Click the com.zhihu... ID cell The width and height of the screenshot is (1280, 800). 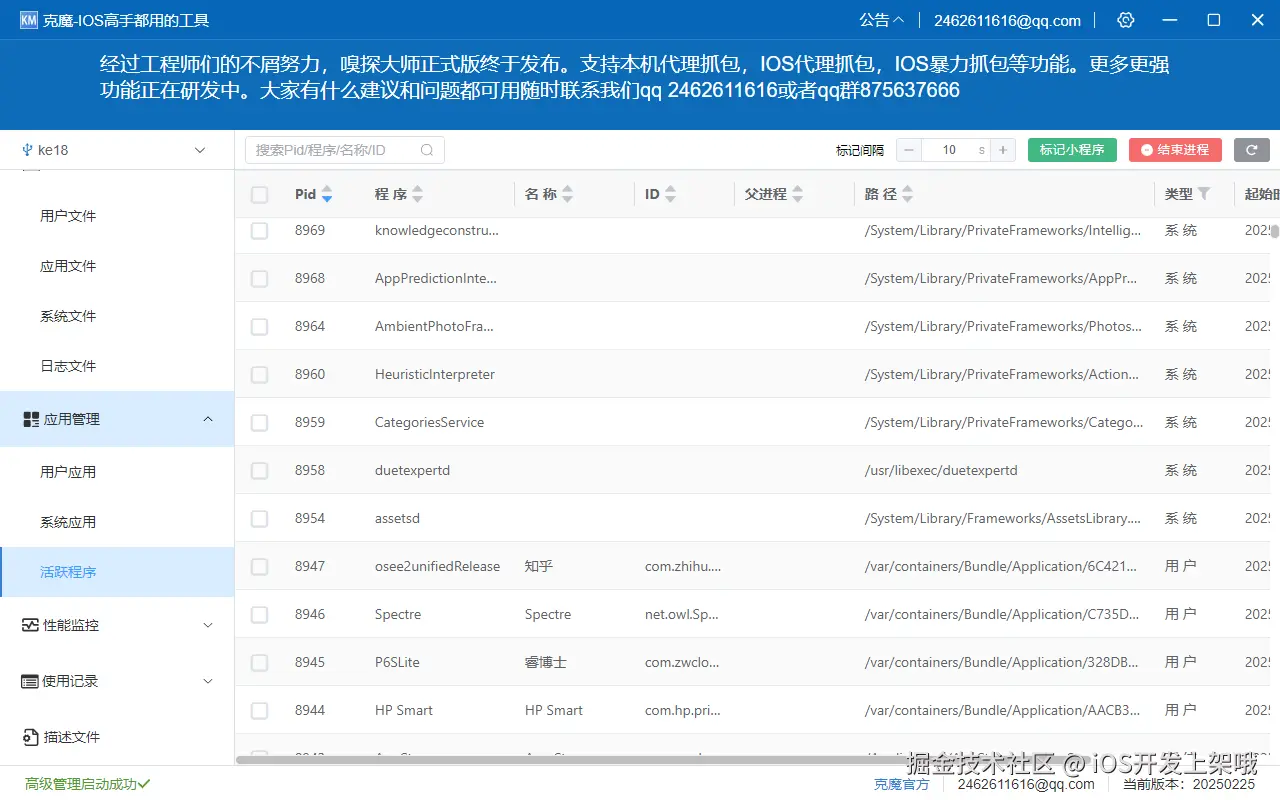pyautogui.click(x=683, y=566)
